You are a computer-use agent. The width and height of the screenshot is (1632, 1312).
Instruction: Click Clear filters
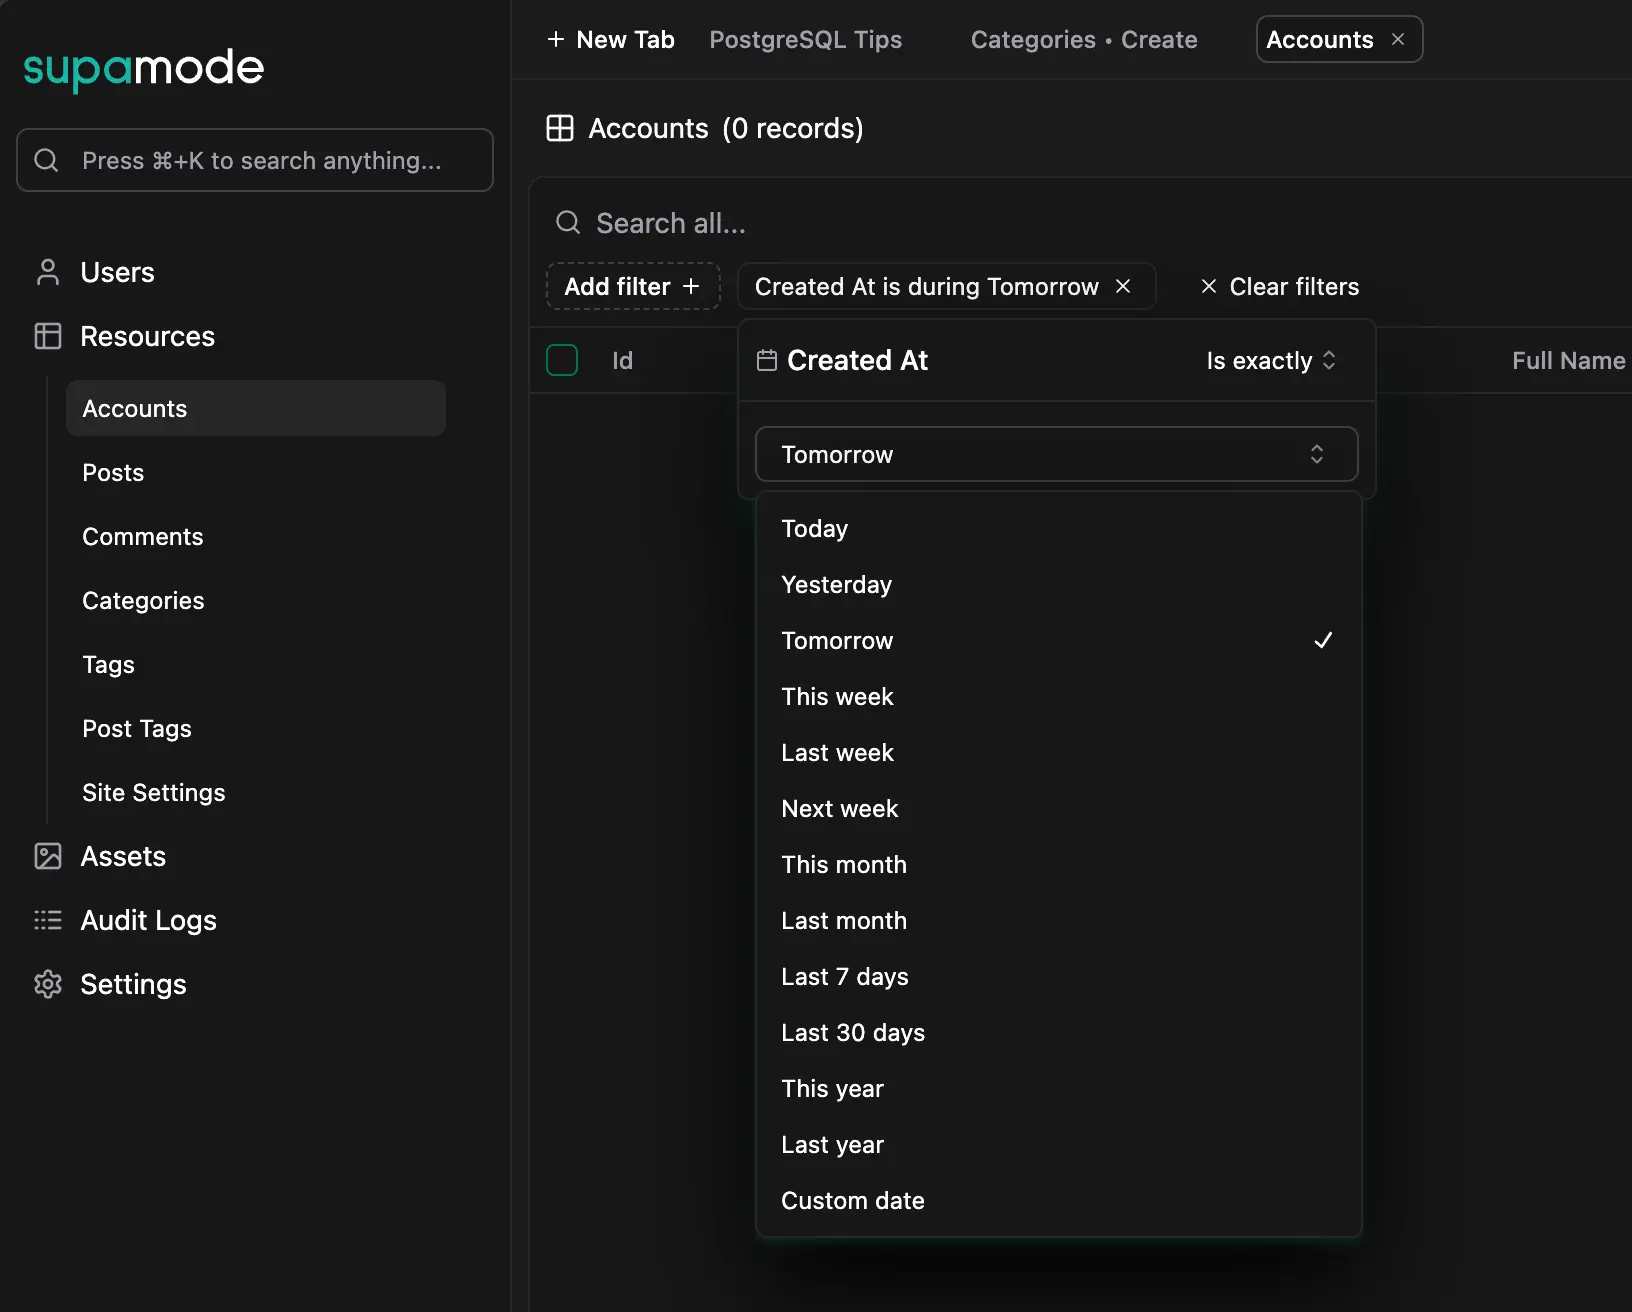tap(1279, 286)
